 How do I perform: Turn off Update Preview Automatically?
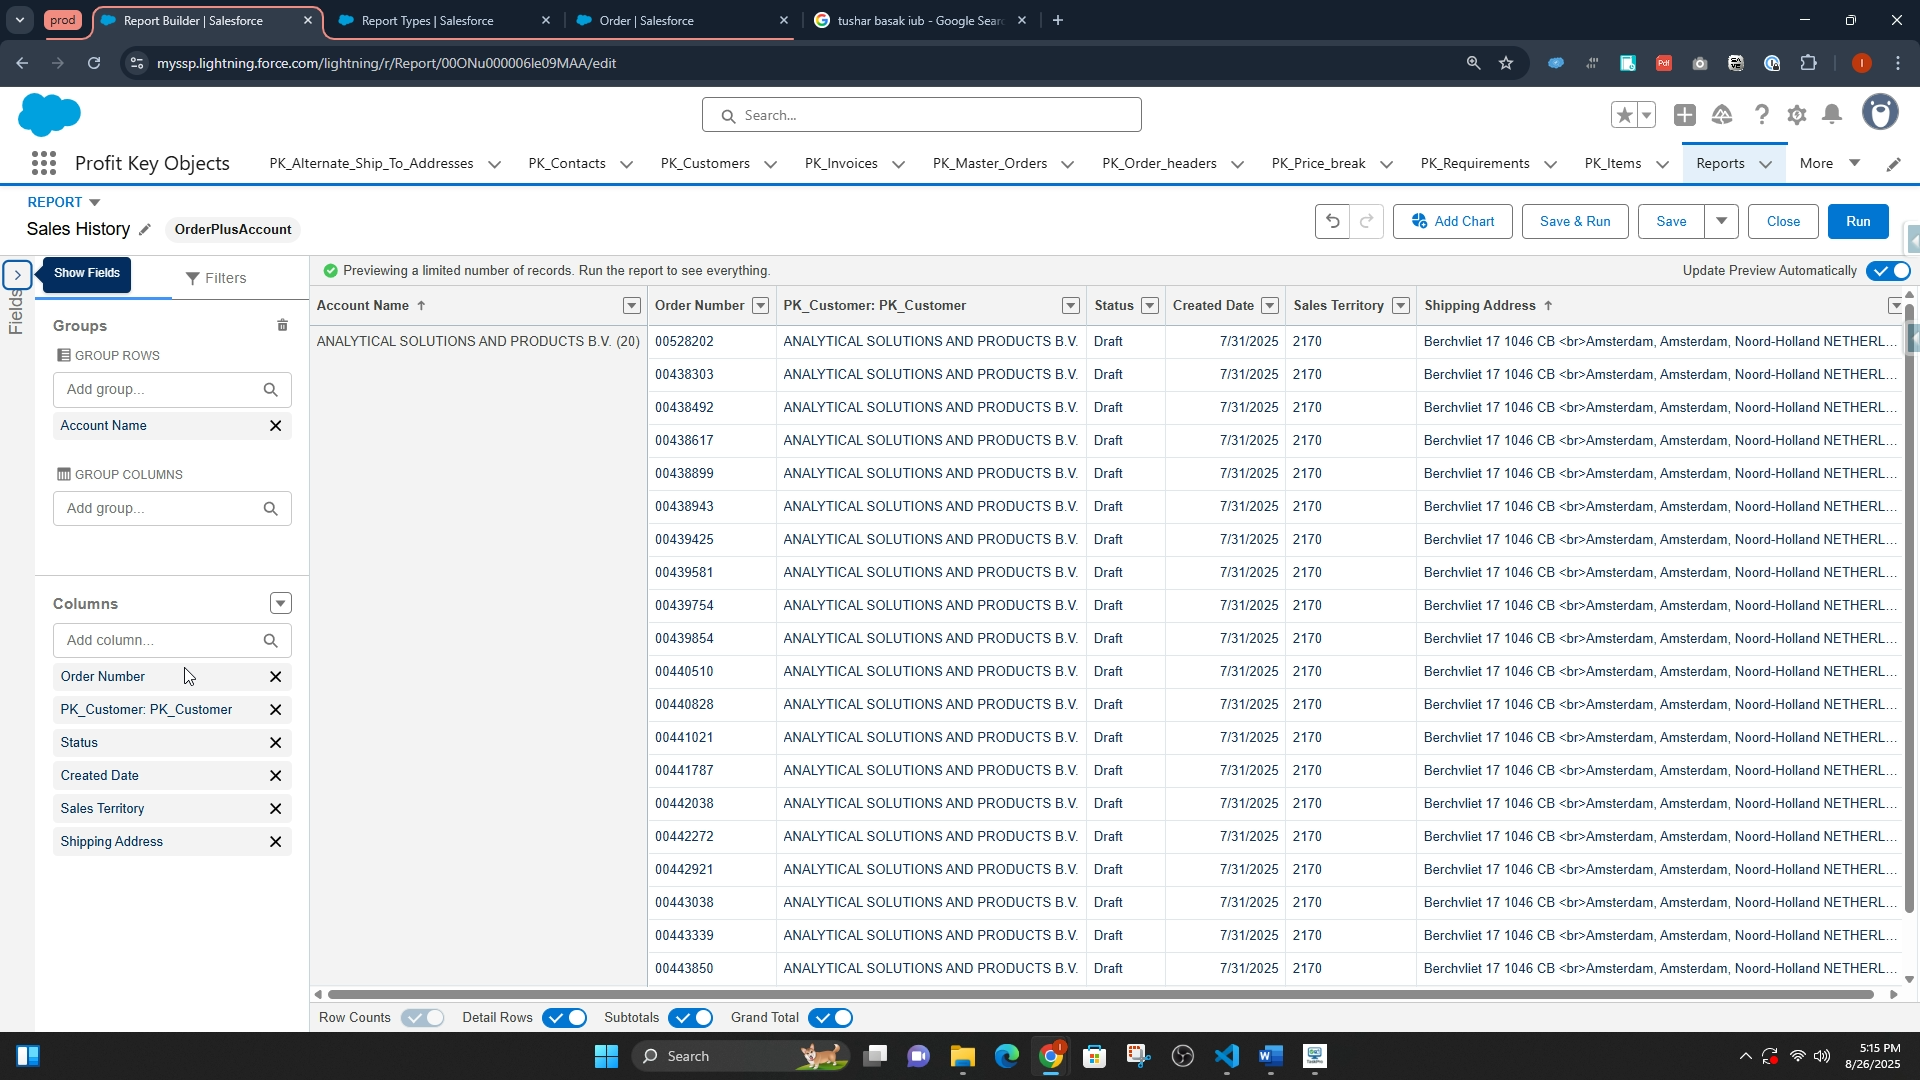point(1887,271)
